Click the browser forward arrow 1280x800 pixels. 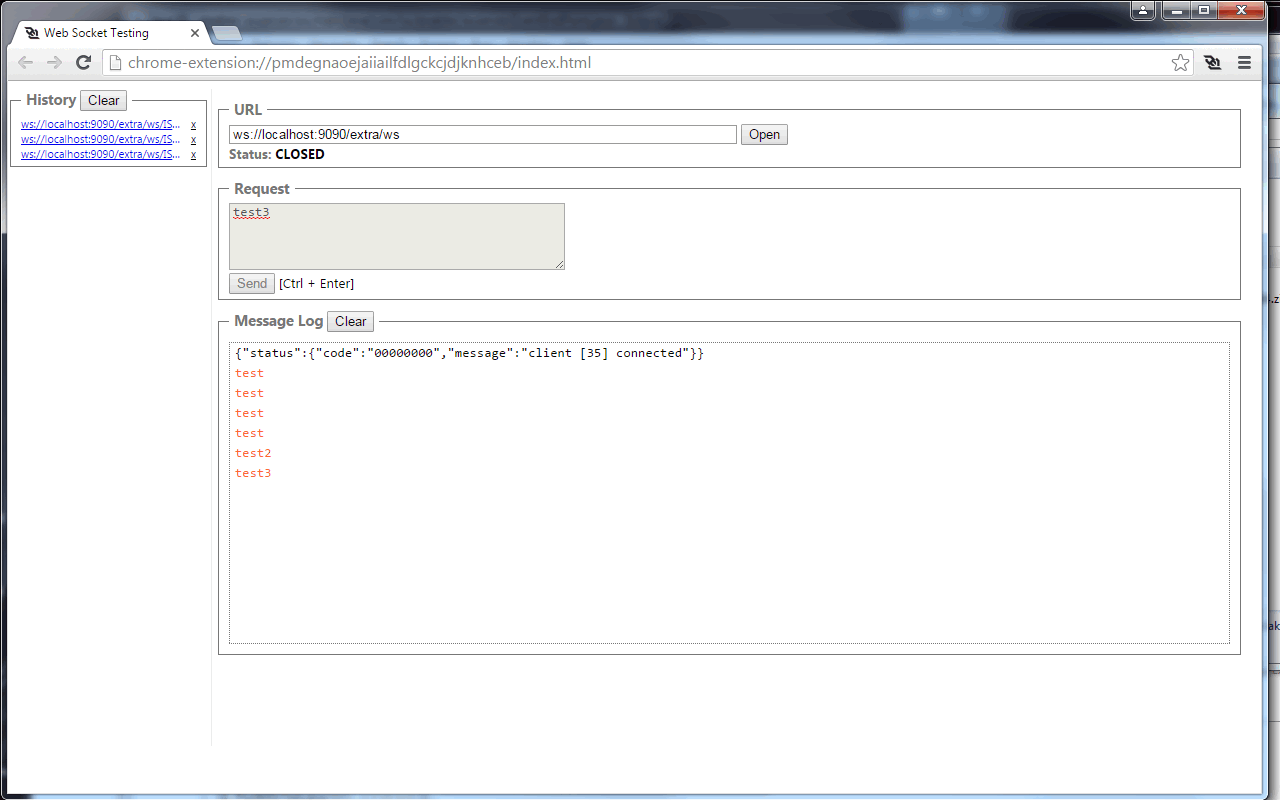pyautogui.click(x=53, y=62)
